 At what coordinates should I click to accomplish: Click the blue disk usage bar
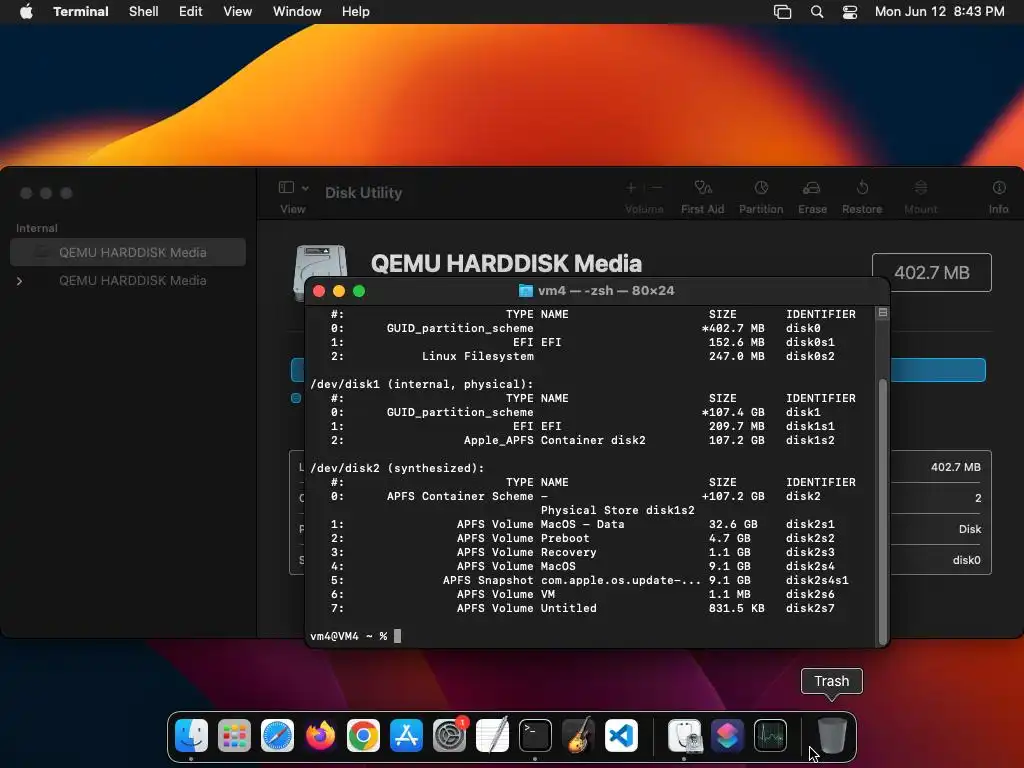pyautogui.click(x=938, y=370)
